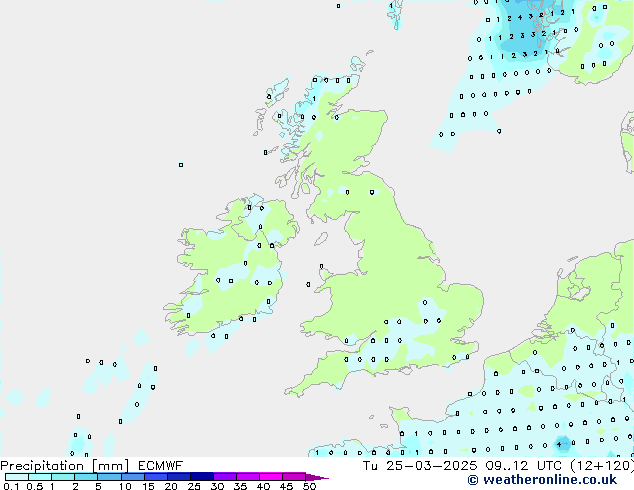Pick the 15–20 mm blue legend swatch
The height and width of the screenshot is (490, 634).
155,477
